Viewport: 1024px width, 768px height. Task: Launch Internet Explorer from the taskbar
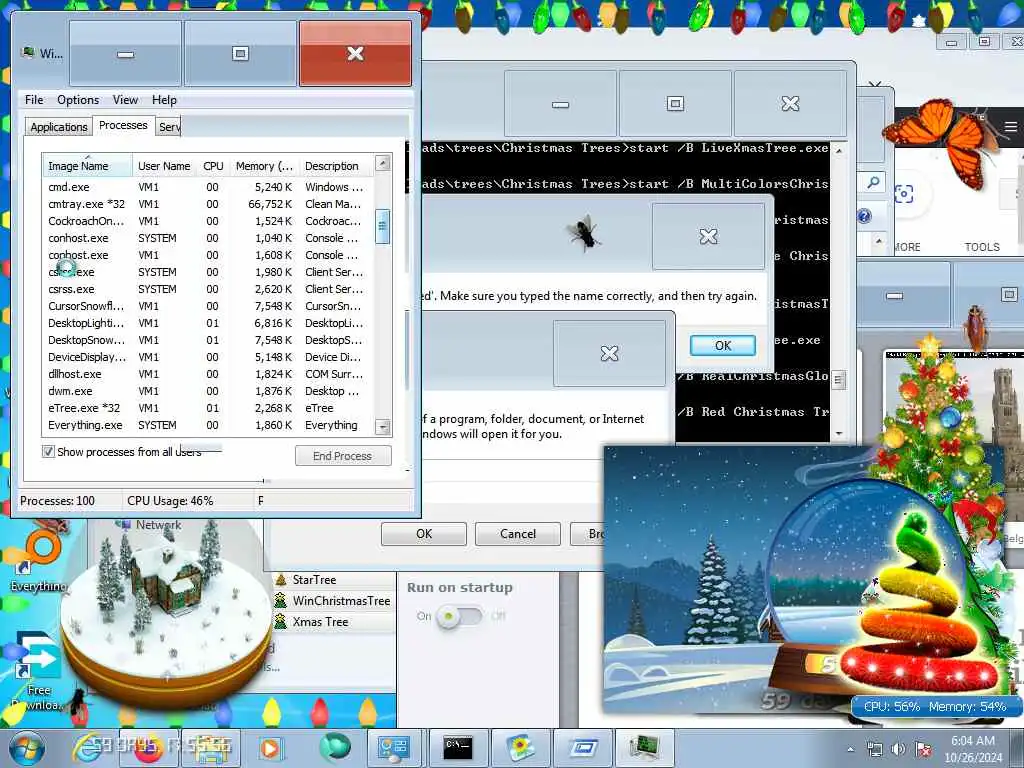[88, 748]
